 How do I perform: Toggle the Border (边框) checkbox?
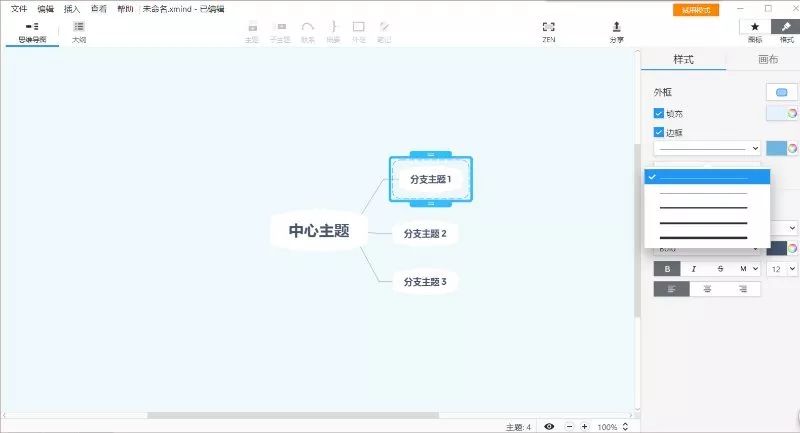[x=658, y=132]
